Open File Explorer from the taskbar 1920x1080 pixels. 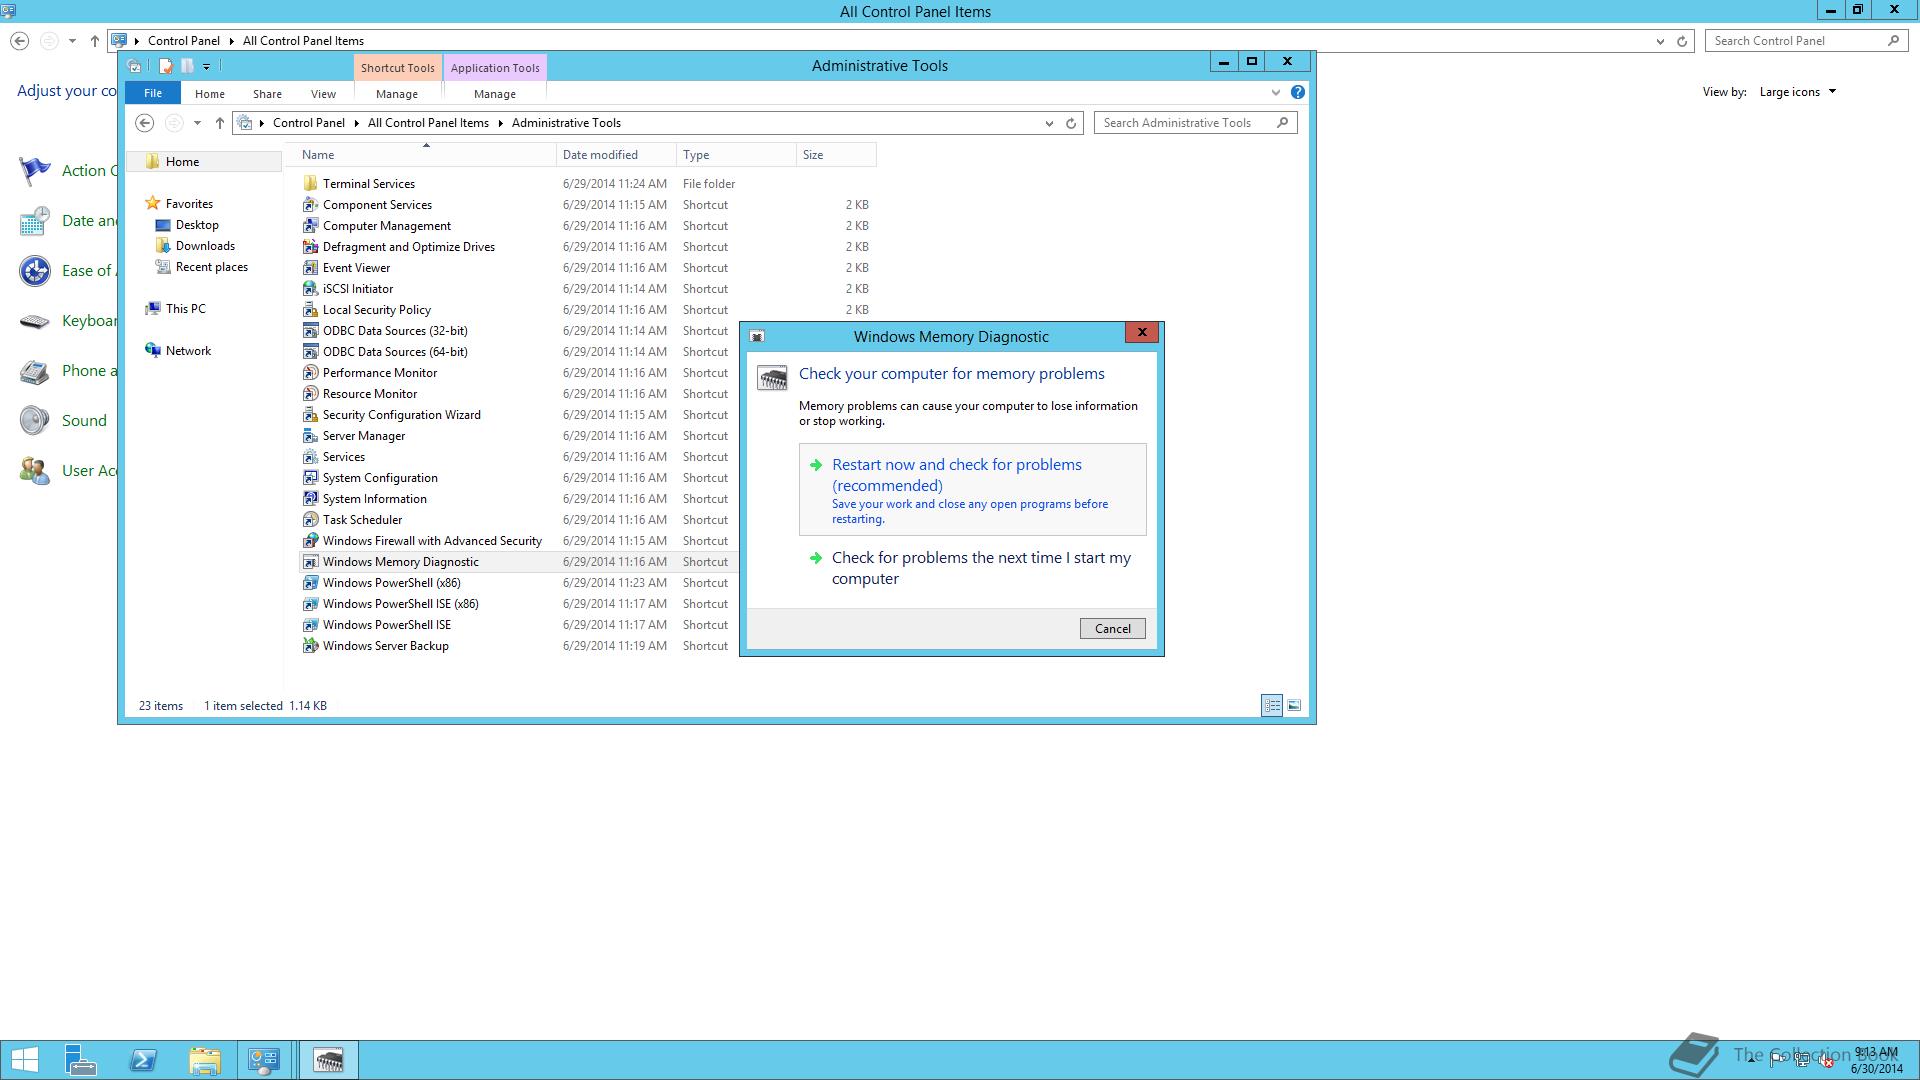click(x=204, y=1060)
